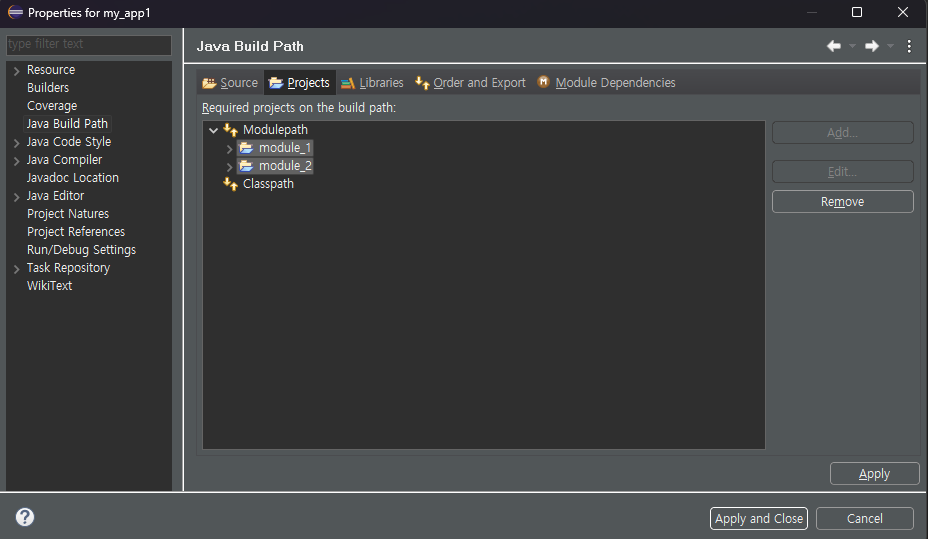Select the Modulepath node label
This screenshot has height=539, width=928.
275,130
